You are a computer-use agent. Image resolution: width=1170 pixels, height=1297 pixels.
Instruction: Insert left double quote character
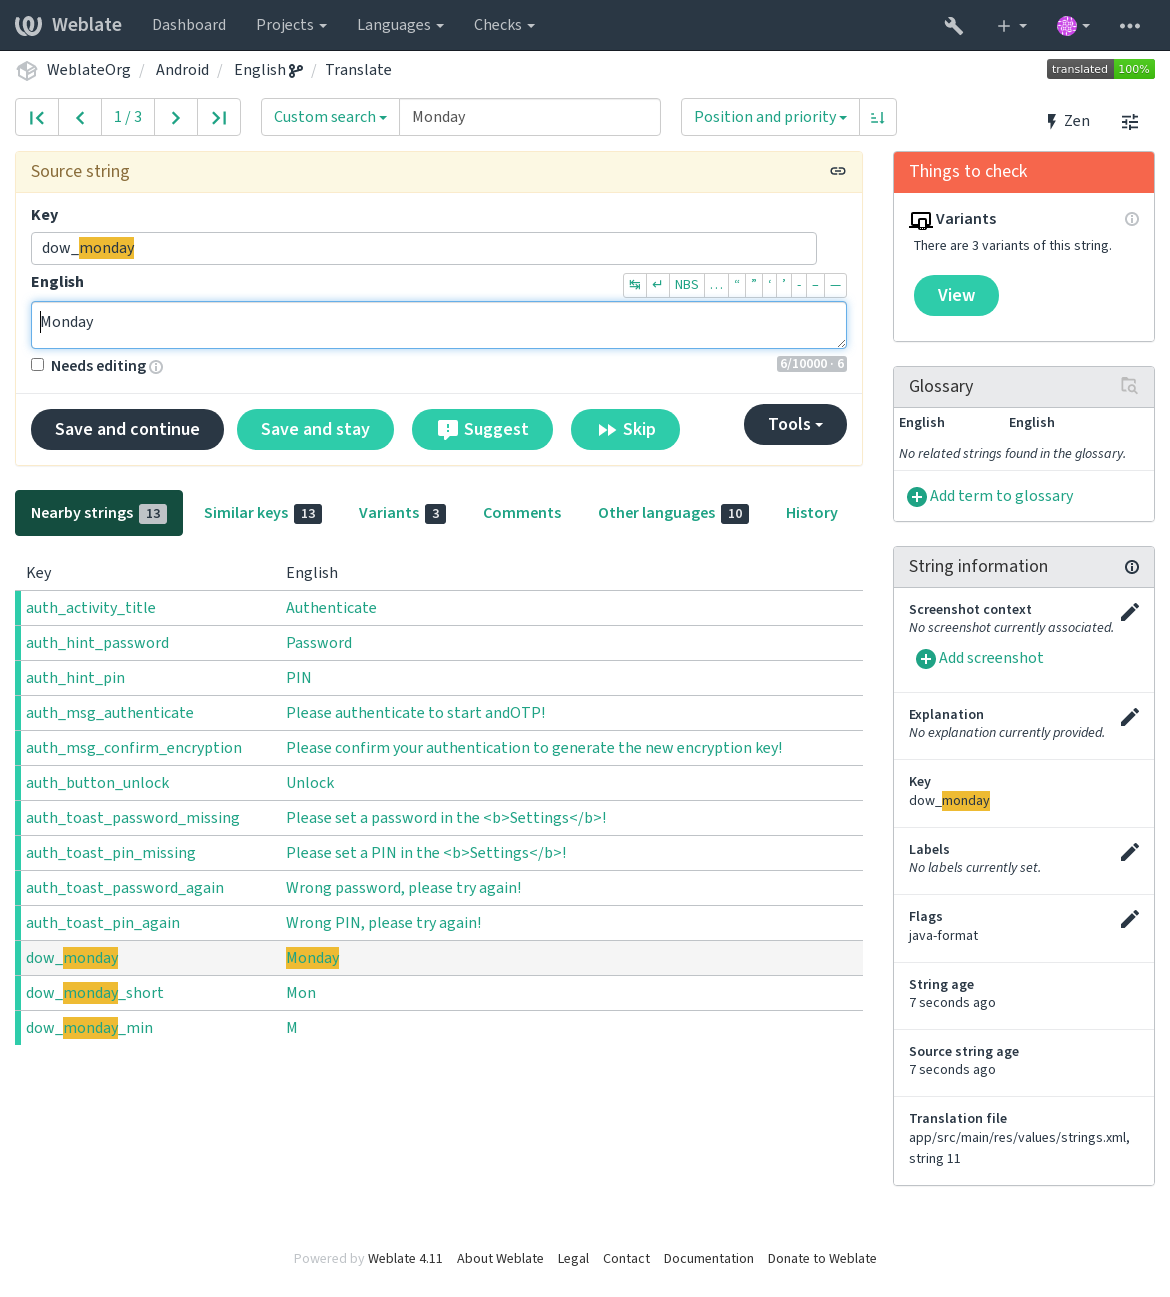pos(737,285)
